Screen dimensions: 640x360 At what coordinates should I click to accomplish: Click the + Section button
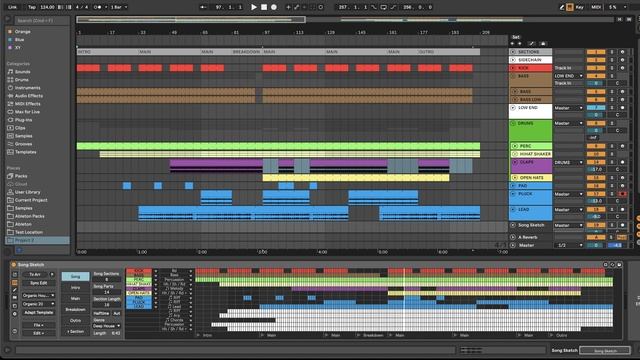(x=76, y=331)
